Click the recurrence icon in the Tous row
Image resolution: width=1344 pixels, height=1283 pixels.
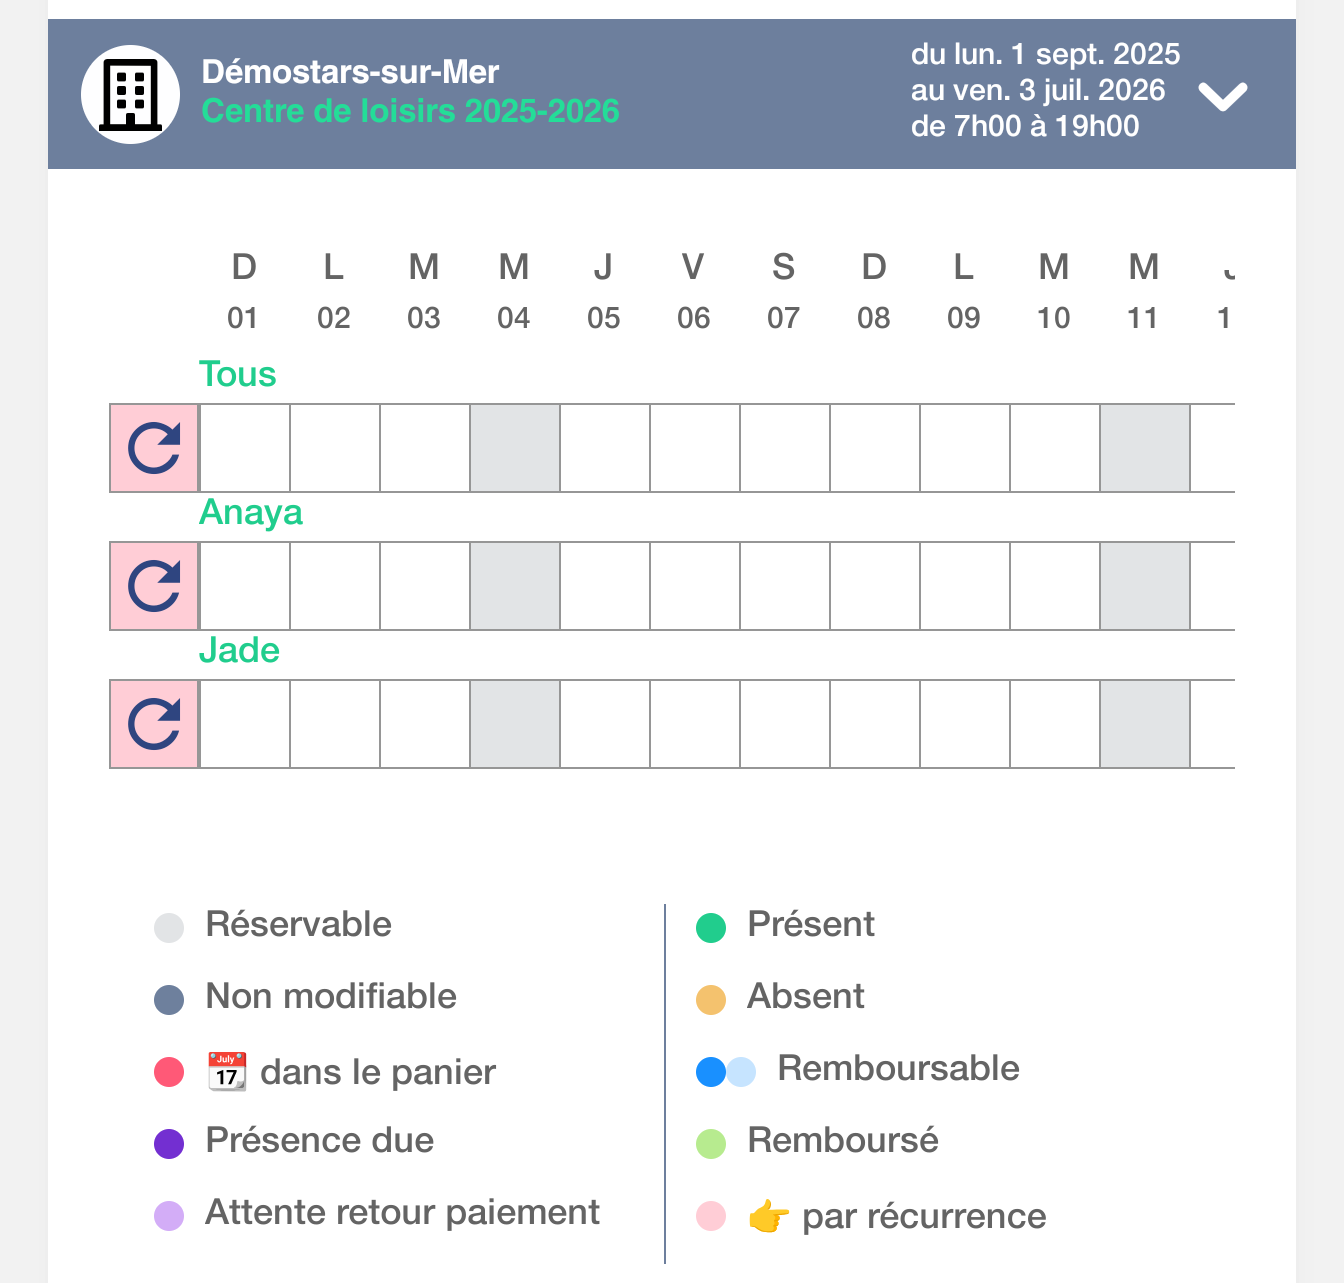pos(154,448)
